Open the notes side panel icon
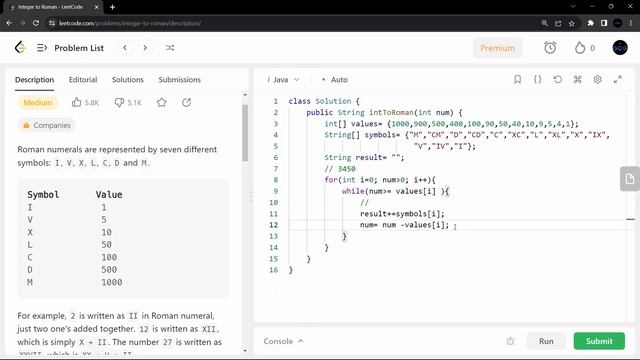 [630, 179]
